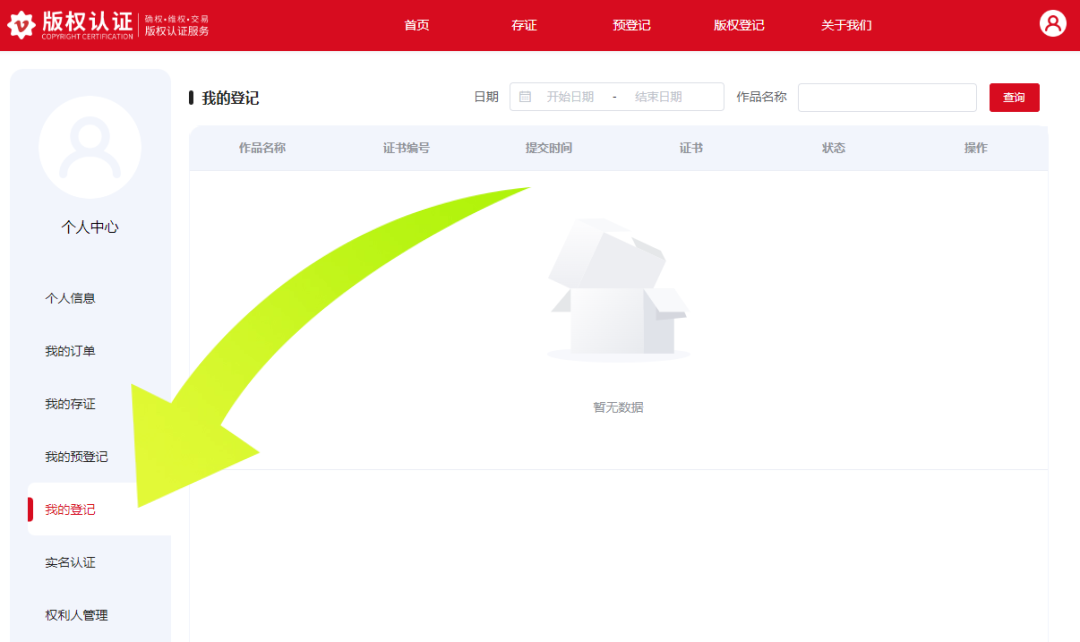
Task: Select 我的存证 in sidebar
Action: click(70, 404)
